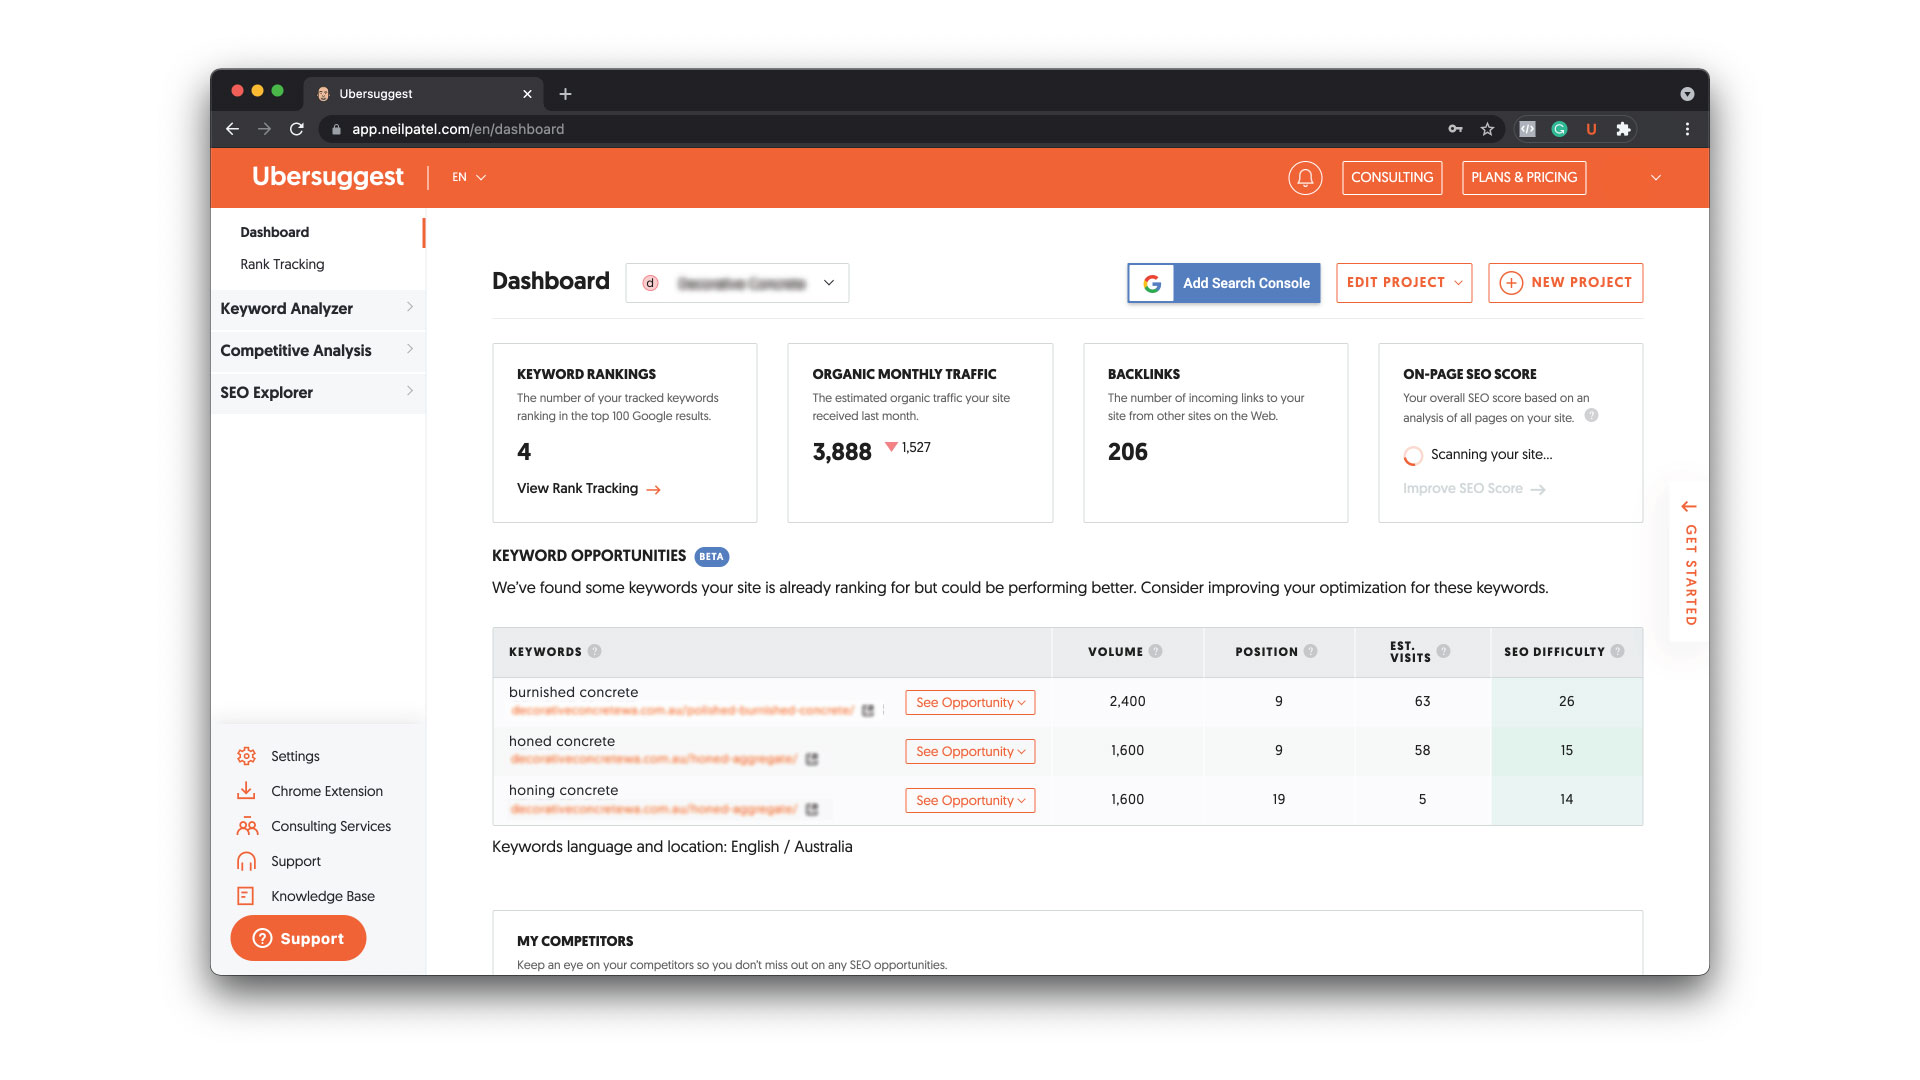Click the Settings gear icon in the sidebar
The image size is (1920, 1080).
click(246, 756)
